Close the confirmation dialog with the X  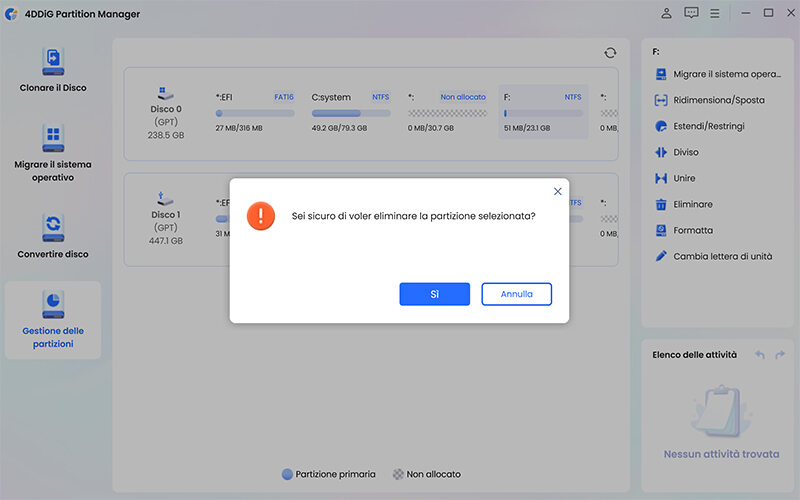[x=557, y=191]
